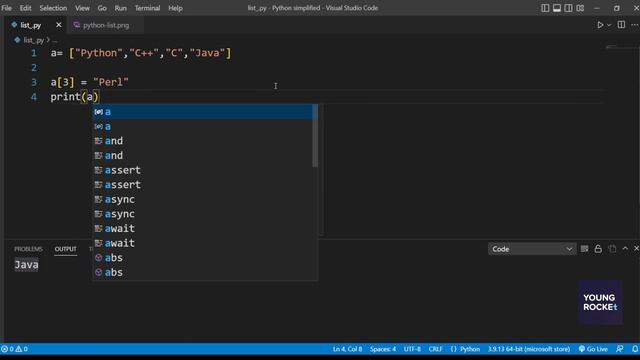Open editor More Actions ellipsis
Viewport: 640px width, 360px height.
[634, 25]
